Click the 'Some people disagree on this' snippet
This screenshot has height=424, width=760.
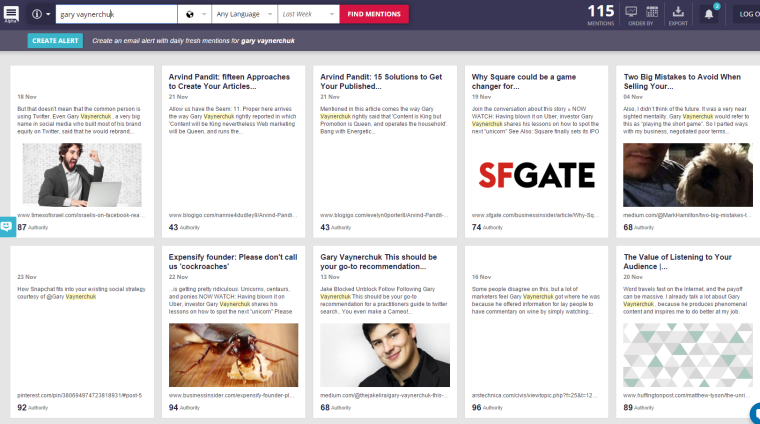(536, 300)
